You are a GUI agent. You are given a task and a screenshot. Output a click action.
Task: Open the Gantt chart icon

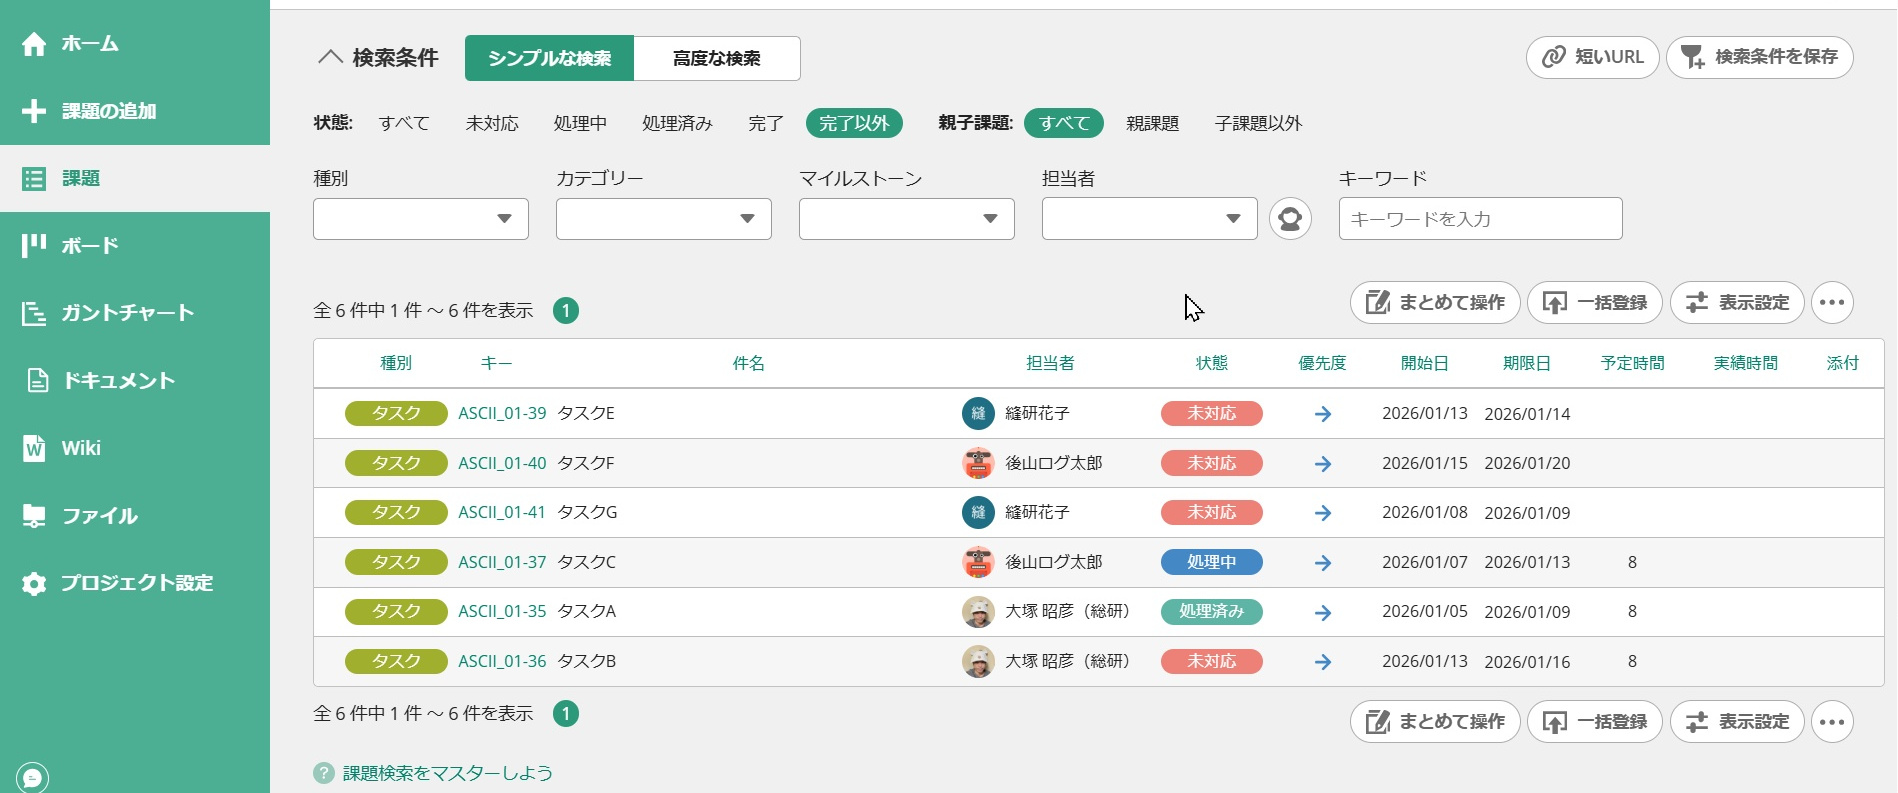click(34, 313)
